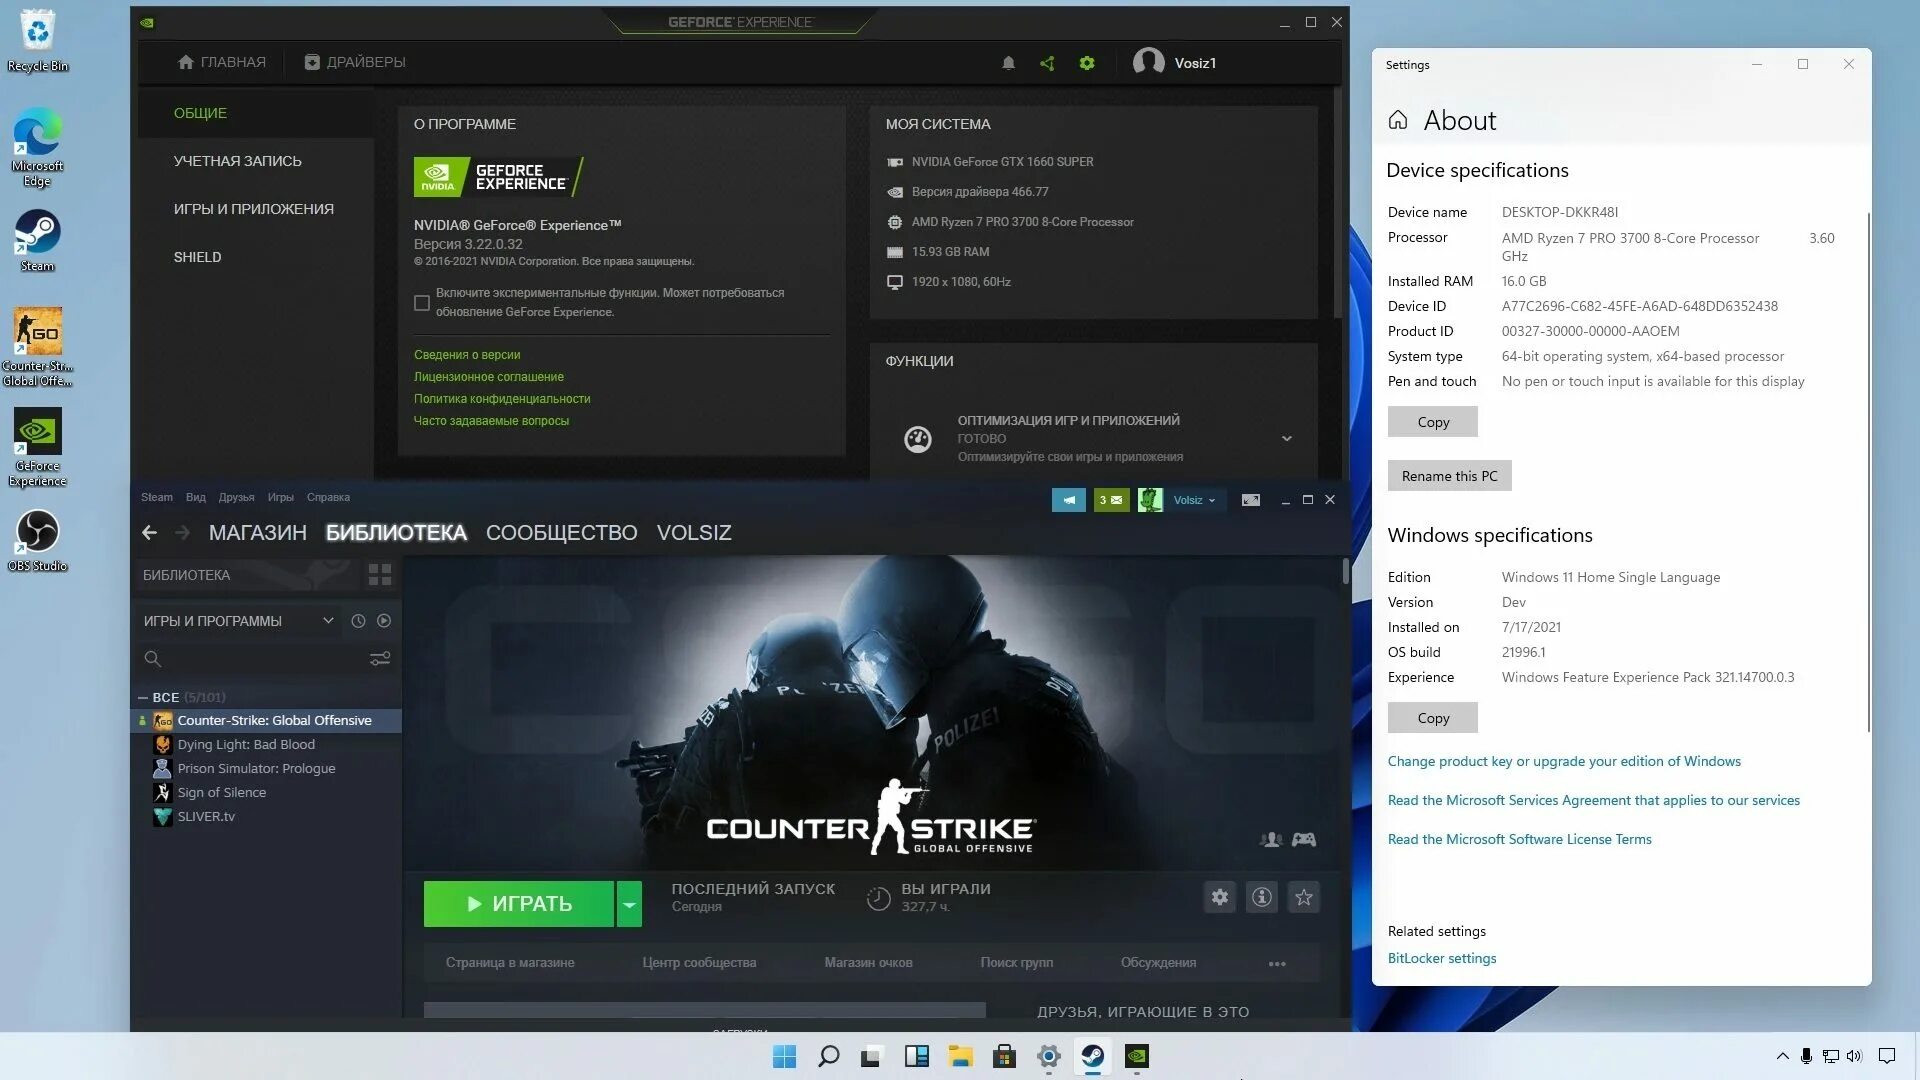Open Steam library advanced filter icon
1920x1080 pixels.
(380, 659)
